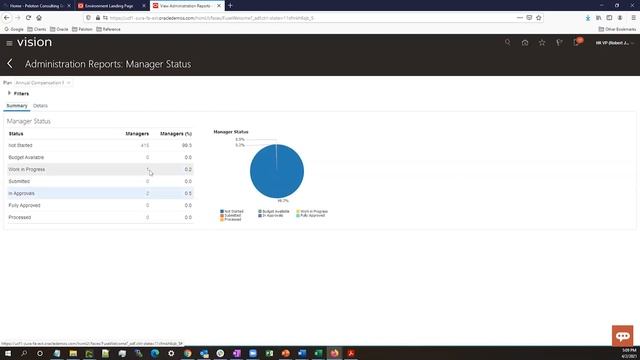Open the Google bookmark
This screenshot has width=640, height=360.
(14, 29)
